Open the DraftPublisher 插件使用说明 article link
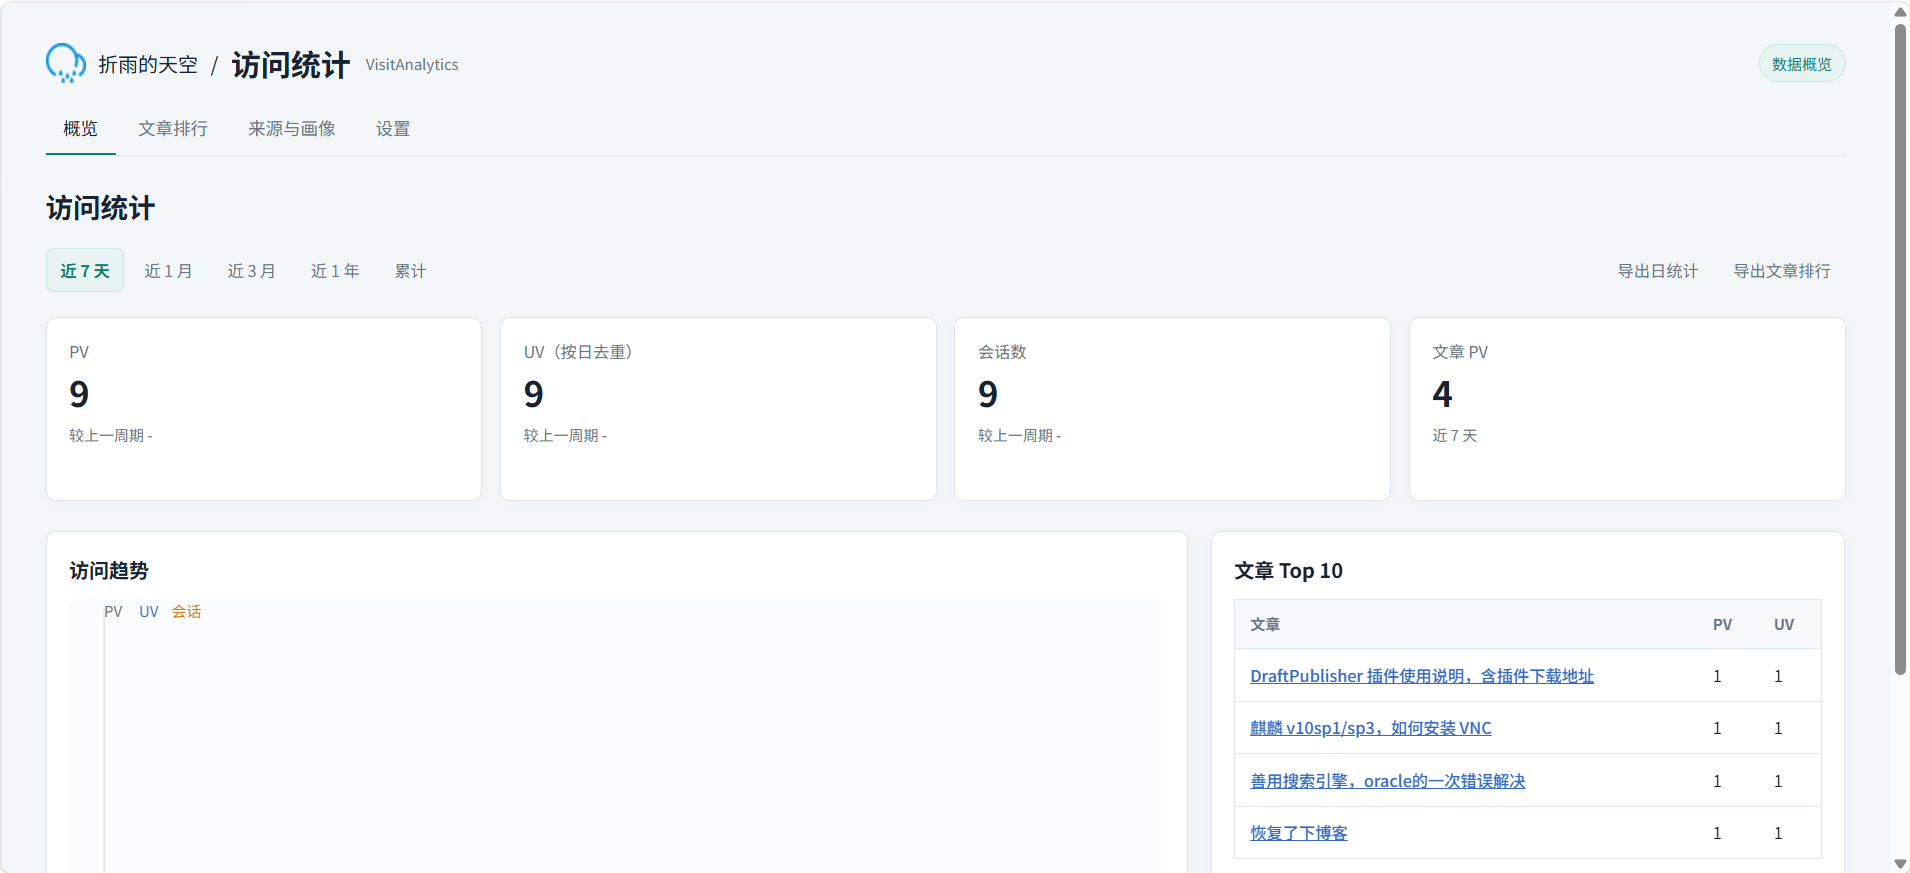This screenshot has width=1910, height=873. click(x=1422, y=676)
